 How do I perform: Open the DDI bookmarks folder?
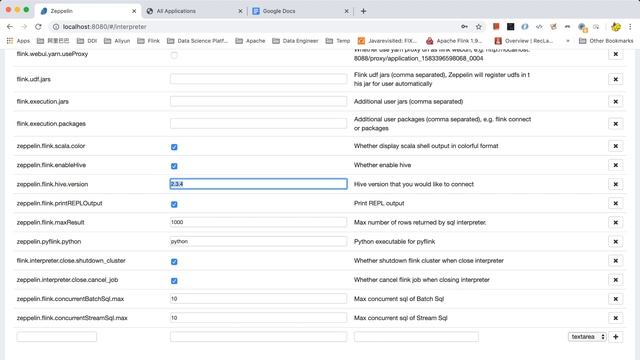[x=87, y=41]
